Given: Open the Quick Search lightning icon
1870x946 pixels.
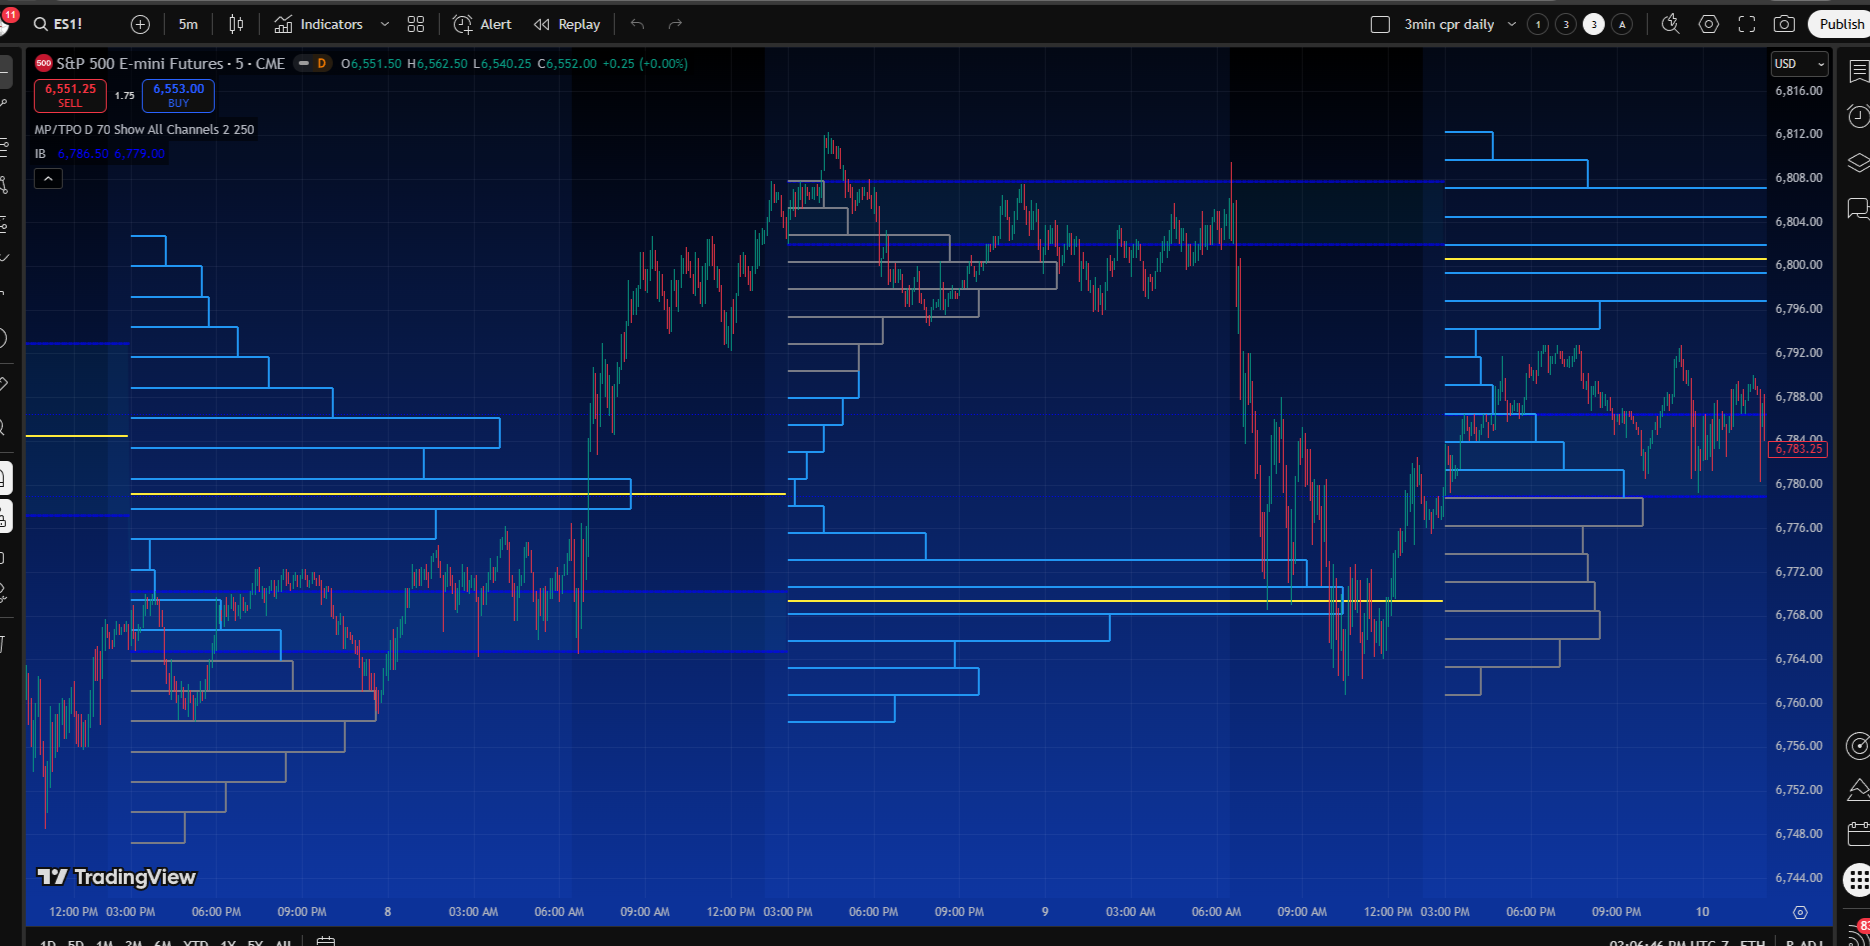Looking at the screenshot, I should (x=1670, y=24).
